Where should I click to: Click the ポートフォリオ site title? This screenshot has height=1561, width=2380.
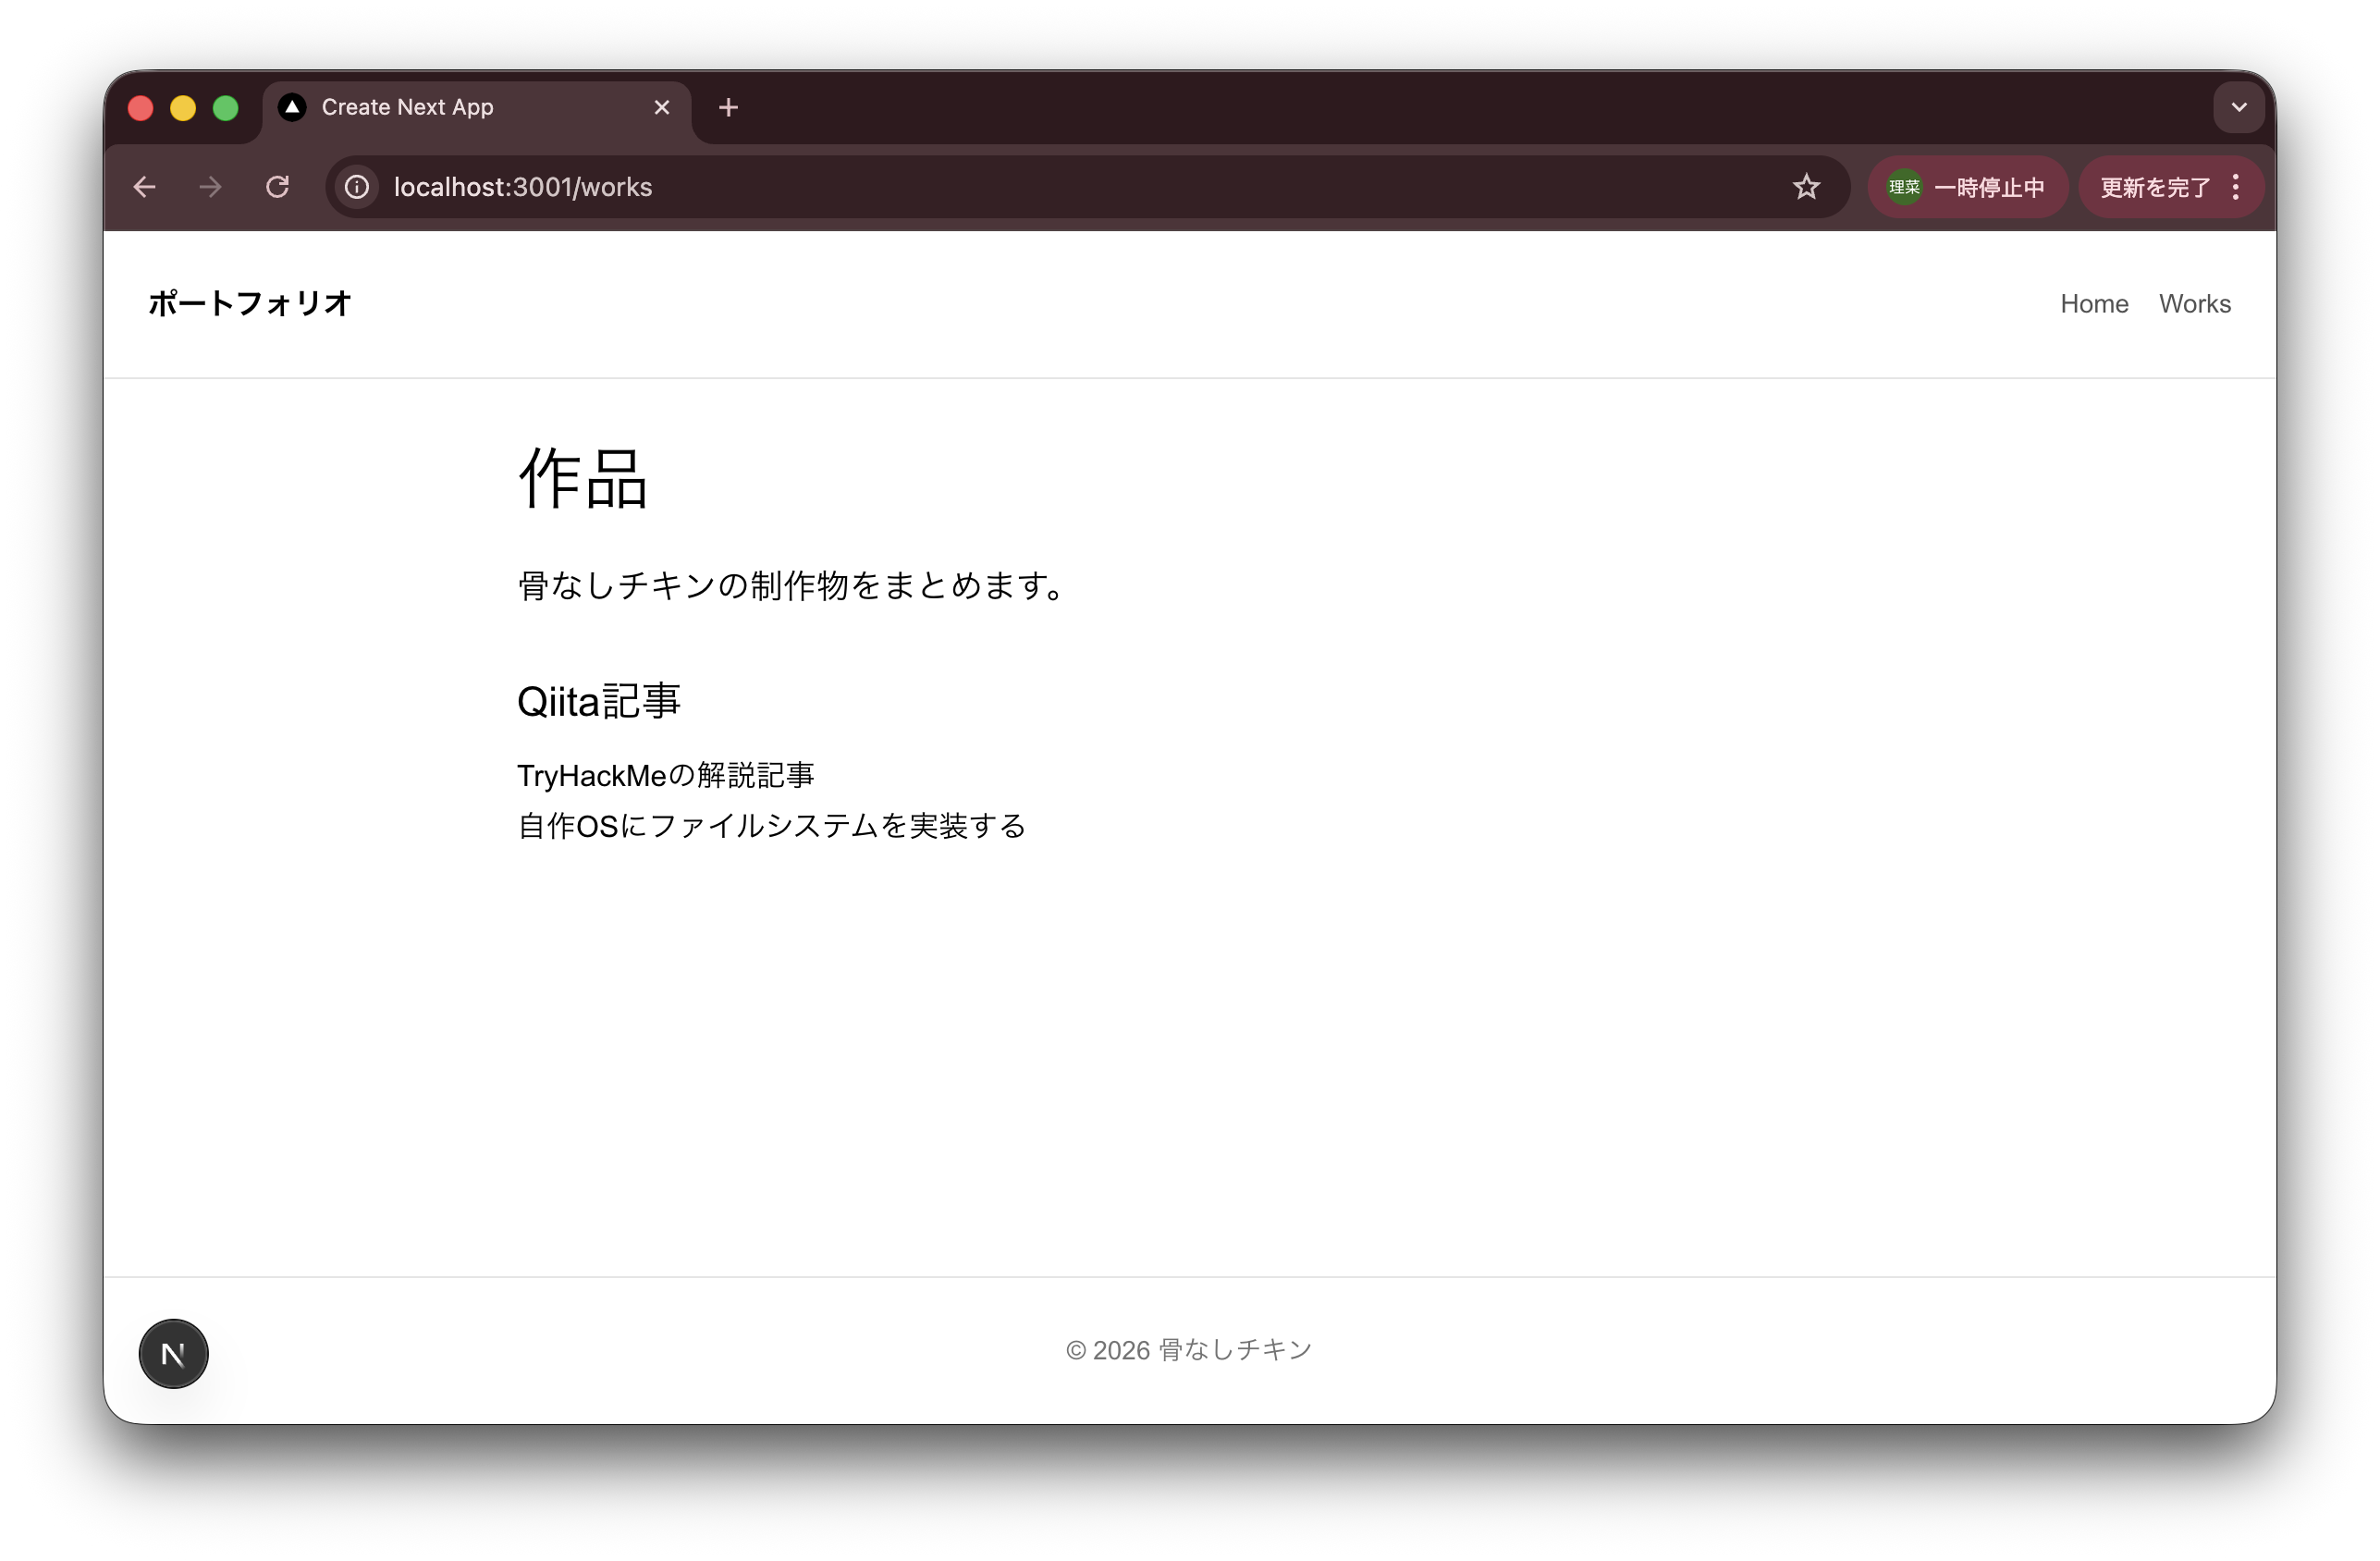pyautogui.click(x=250, y=303)
